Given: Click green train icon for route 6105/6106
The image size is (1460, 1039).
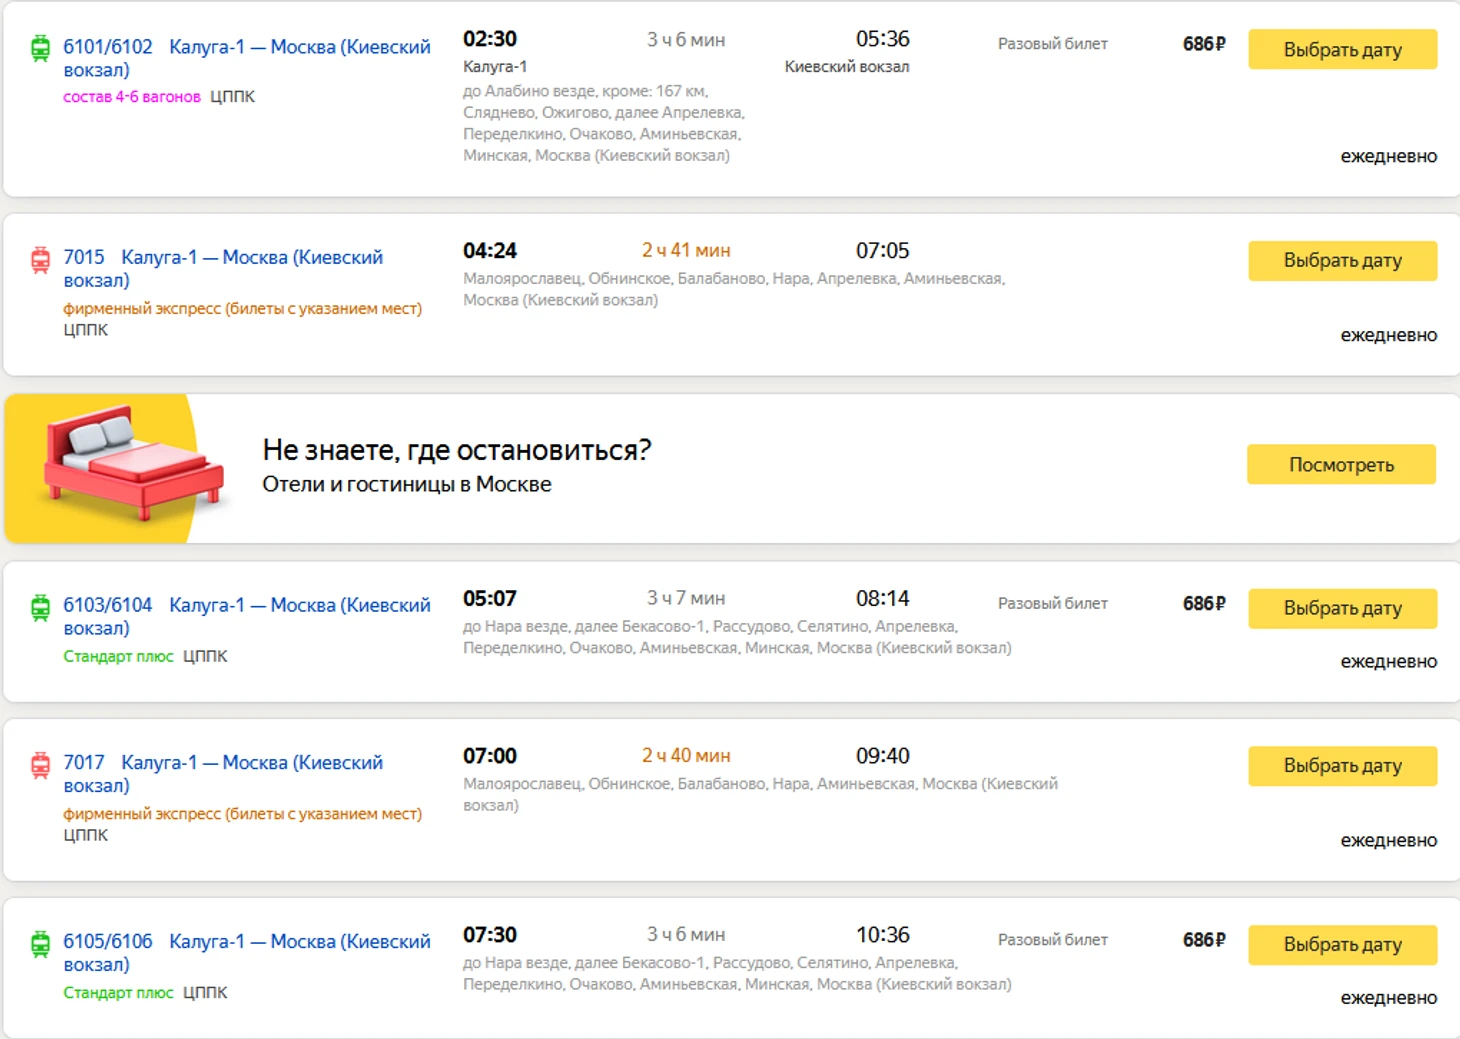Looking at the screenshot, I should [40, 943].
